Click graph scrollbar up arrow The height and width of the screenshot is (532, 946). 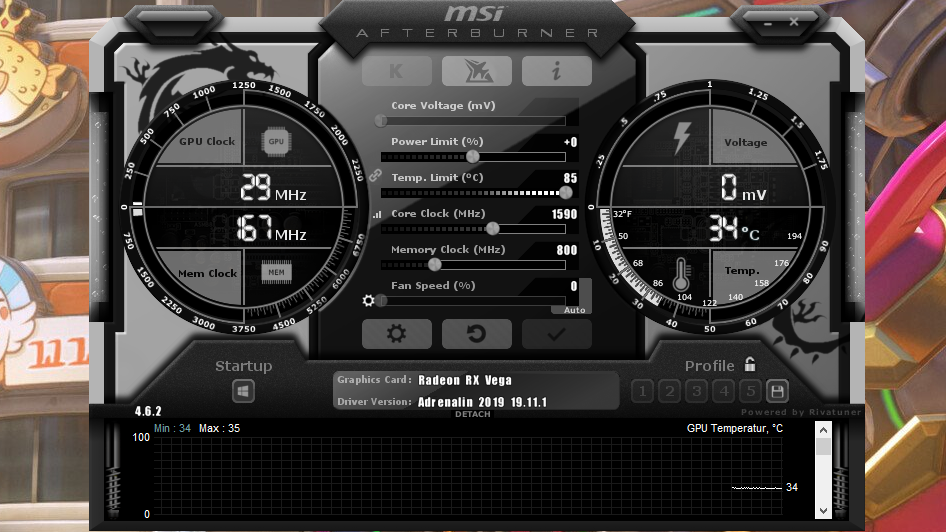click(x=824, y=430)
